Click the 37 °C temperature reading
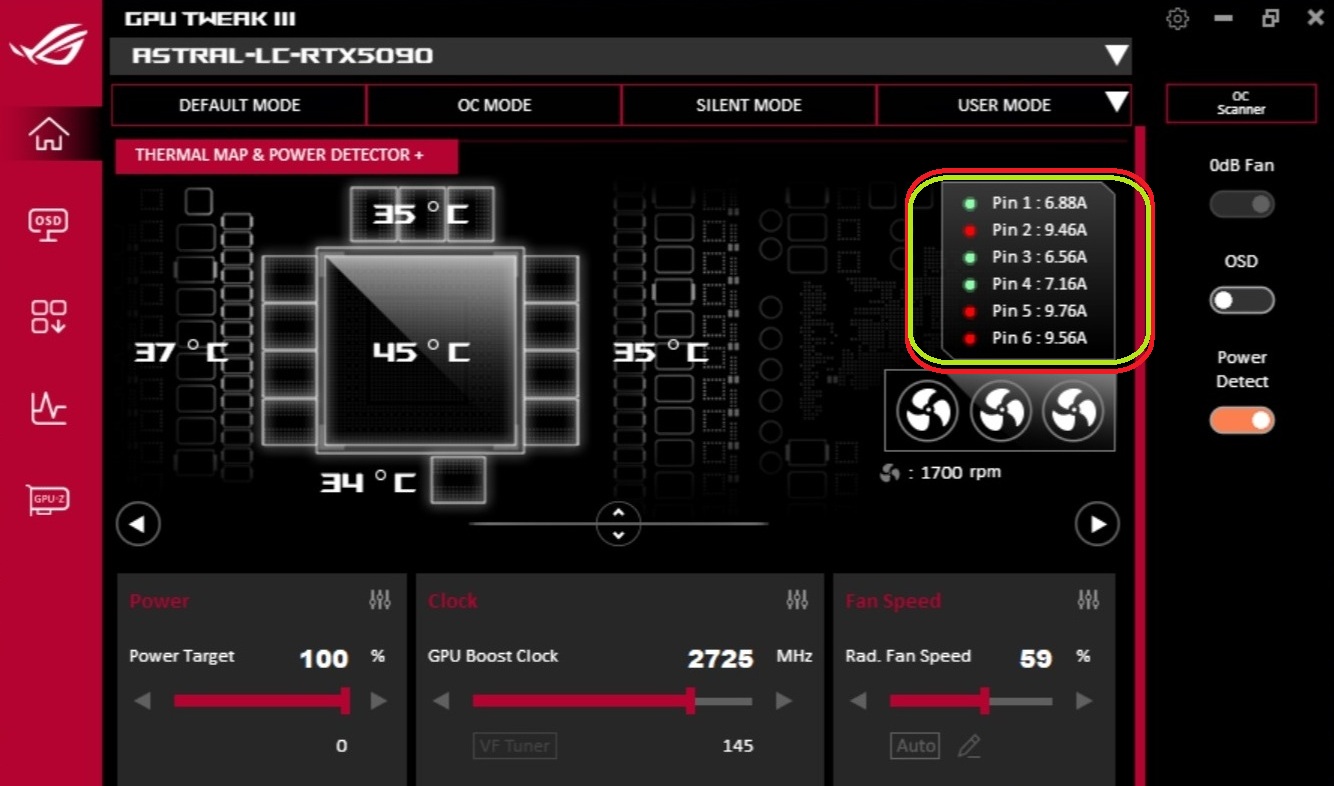This screenshot has width=1334, height=786. [181, 352]
